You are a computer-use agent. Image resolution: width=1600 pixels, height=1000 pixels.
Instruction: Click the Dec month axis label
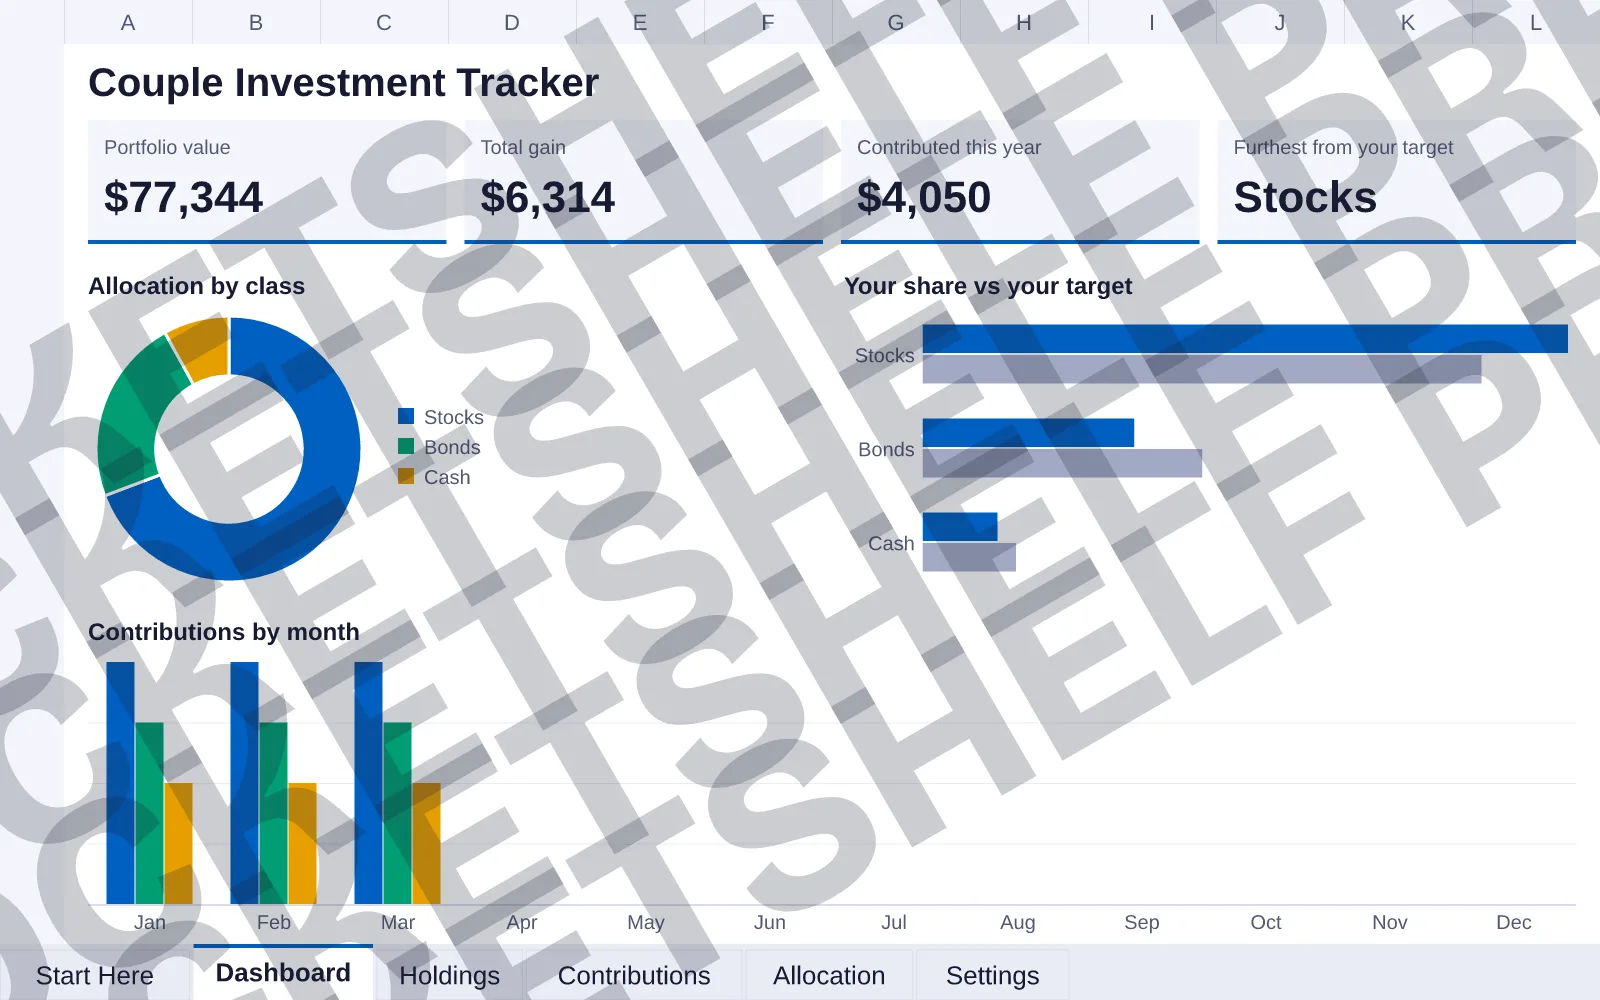pyautogui.click(x=1513, y=922)
